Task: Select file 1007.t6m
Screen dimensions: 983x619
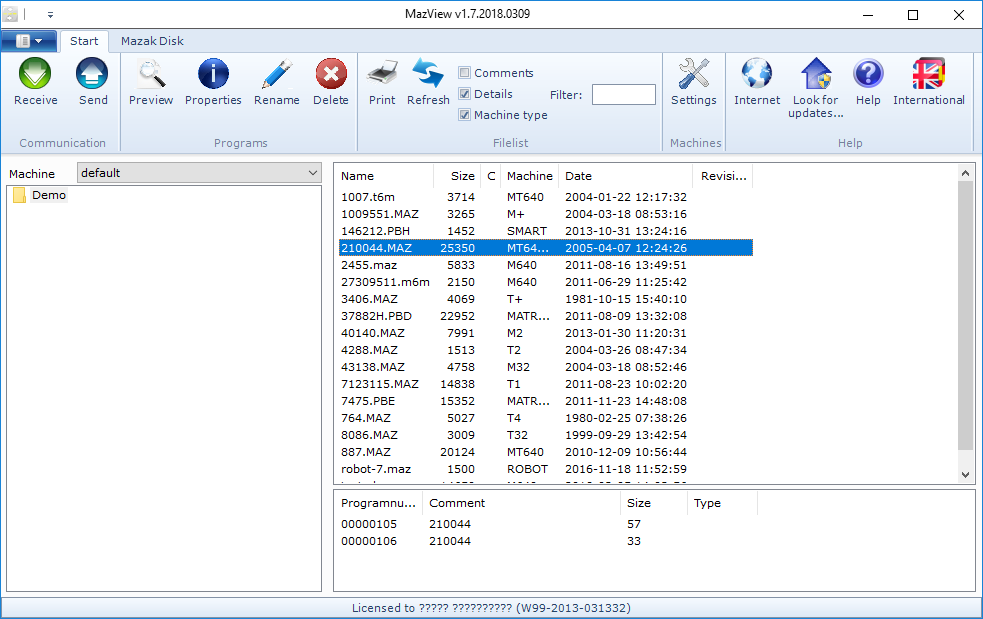Action: click(x=545, y=197)
